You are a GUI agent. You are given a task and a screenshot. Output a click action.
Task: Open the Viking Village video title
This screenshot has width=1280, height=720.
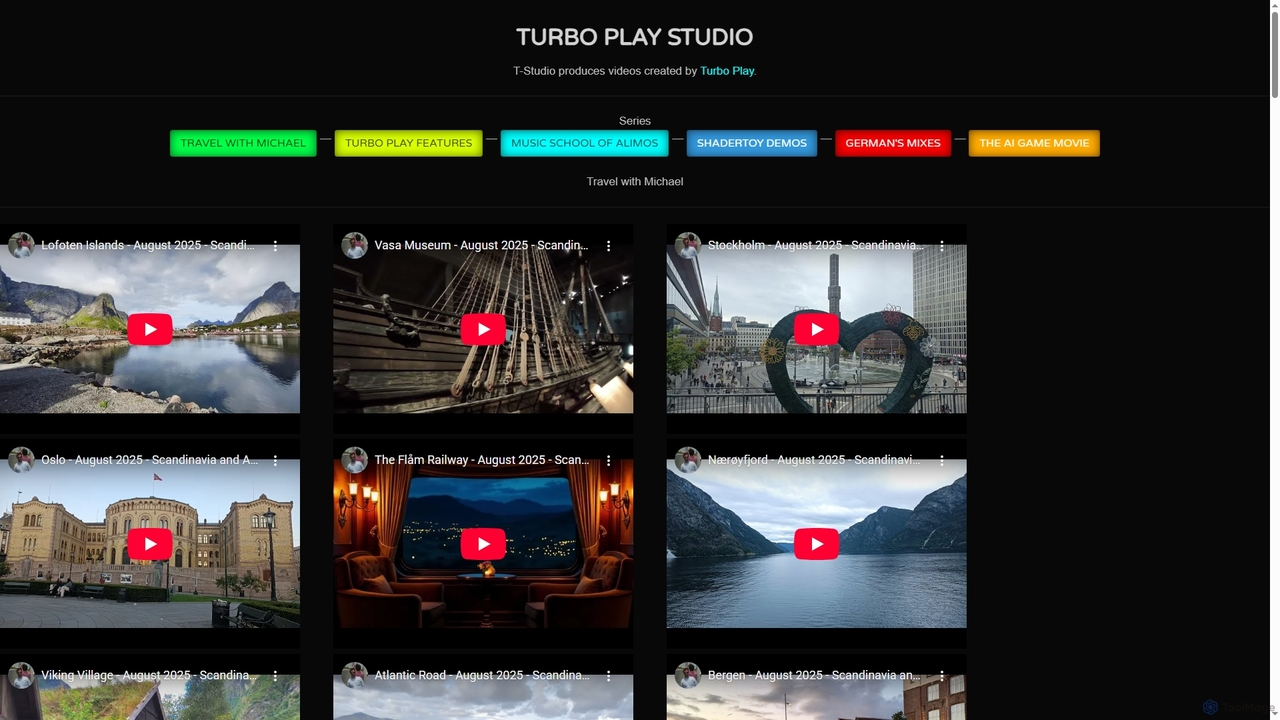click(x=148, y=675)
